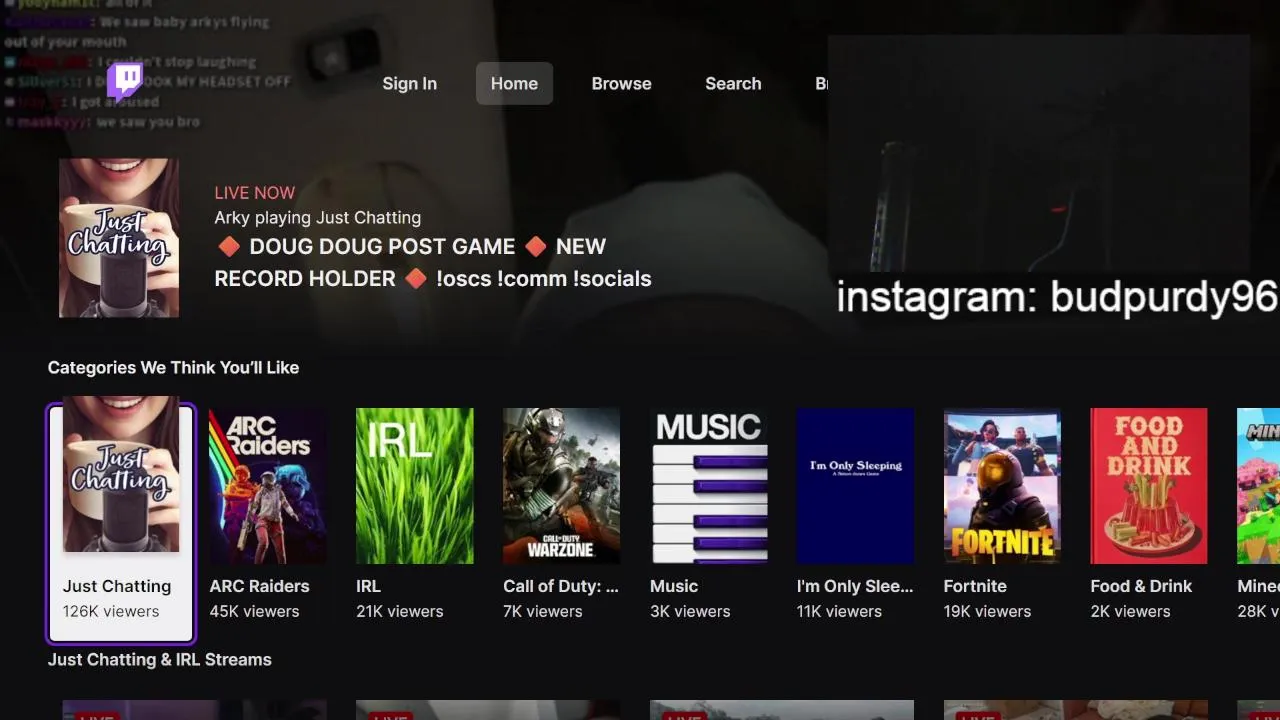This screenshot has height=720, width=1280.
Task: Select the Just Chatting category card
Action: point(121,523)
